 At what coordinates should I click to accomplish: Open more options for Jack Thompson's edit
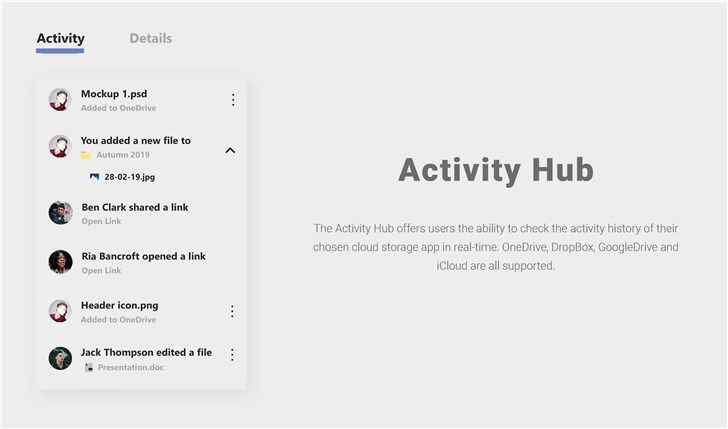click(233, 355)
